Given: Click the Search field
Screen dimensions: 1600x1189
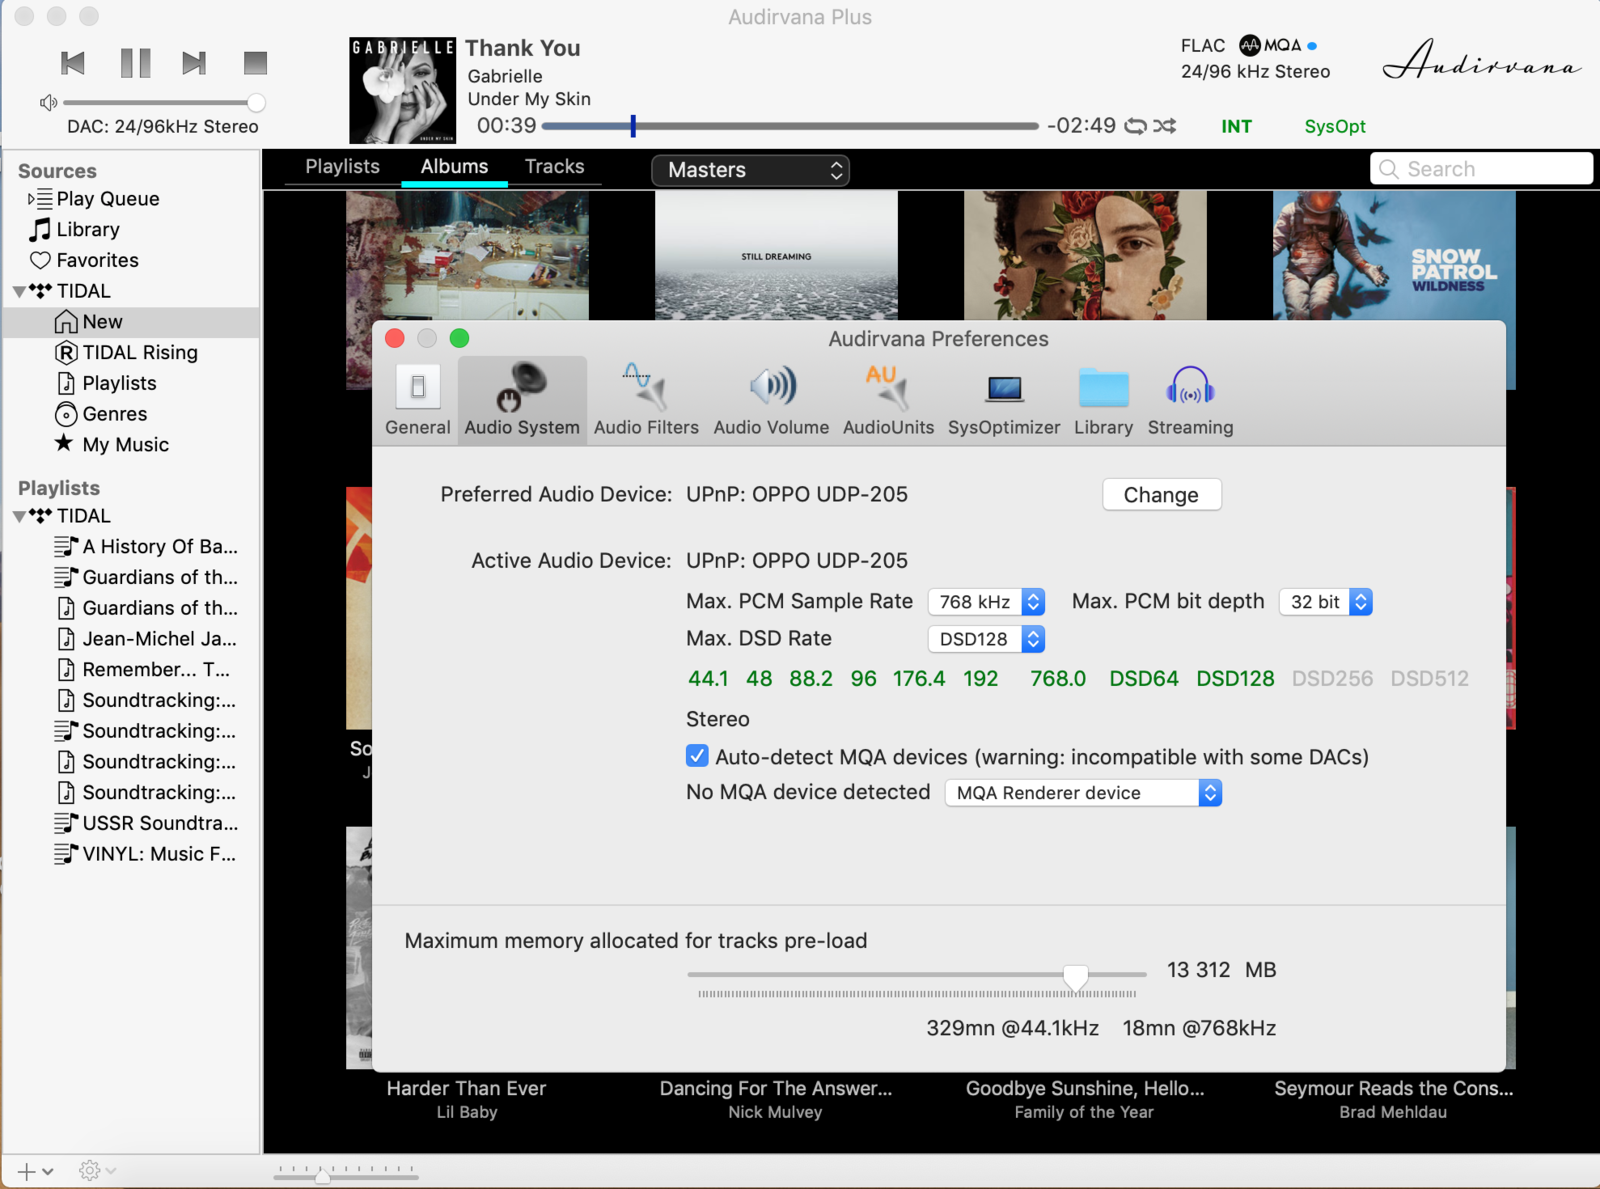Looking at the screenshot, I should point(1481,169).
